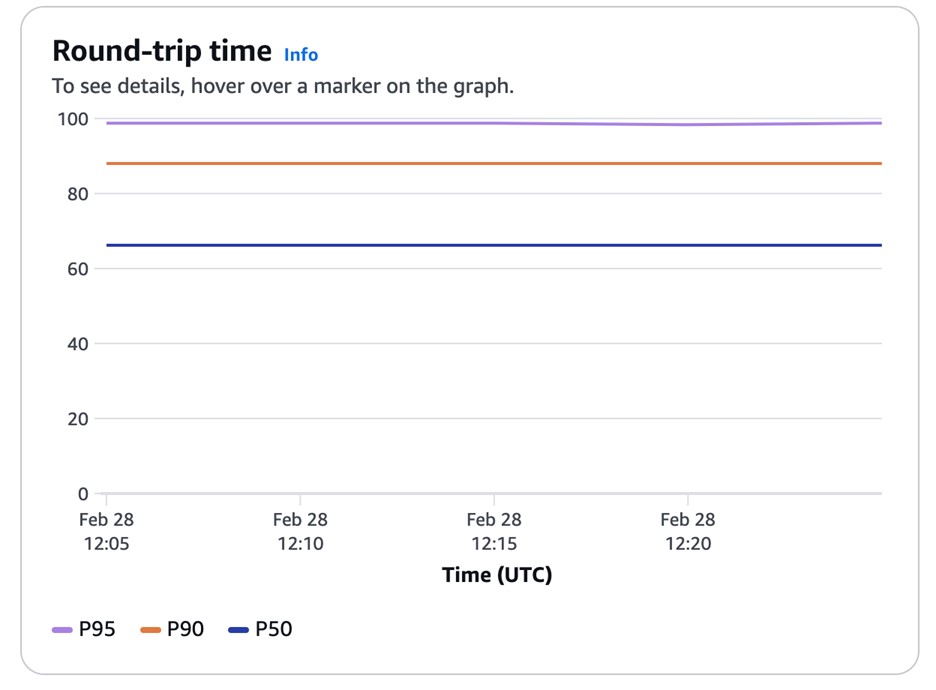Select the P90 legend label text
The image size is (936, 690).
click(x=185, y=630)
